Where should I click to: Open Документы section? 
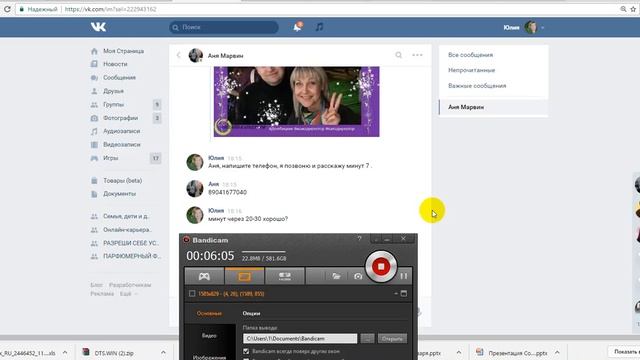[x=119, y=194]
